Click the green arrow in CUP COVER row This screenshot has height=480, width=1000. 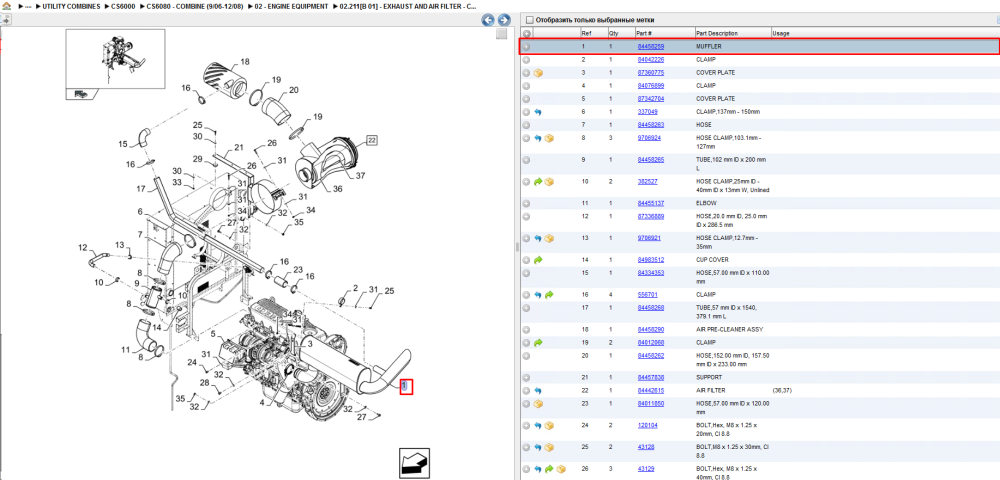538,260
